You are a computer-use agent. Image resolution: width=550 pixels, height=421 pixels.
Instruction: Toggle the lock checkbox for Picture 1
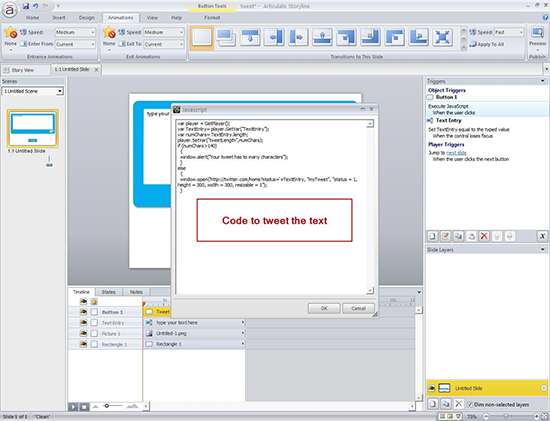(x=94, y=334)
